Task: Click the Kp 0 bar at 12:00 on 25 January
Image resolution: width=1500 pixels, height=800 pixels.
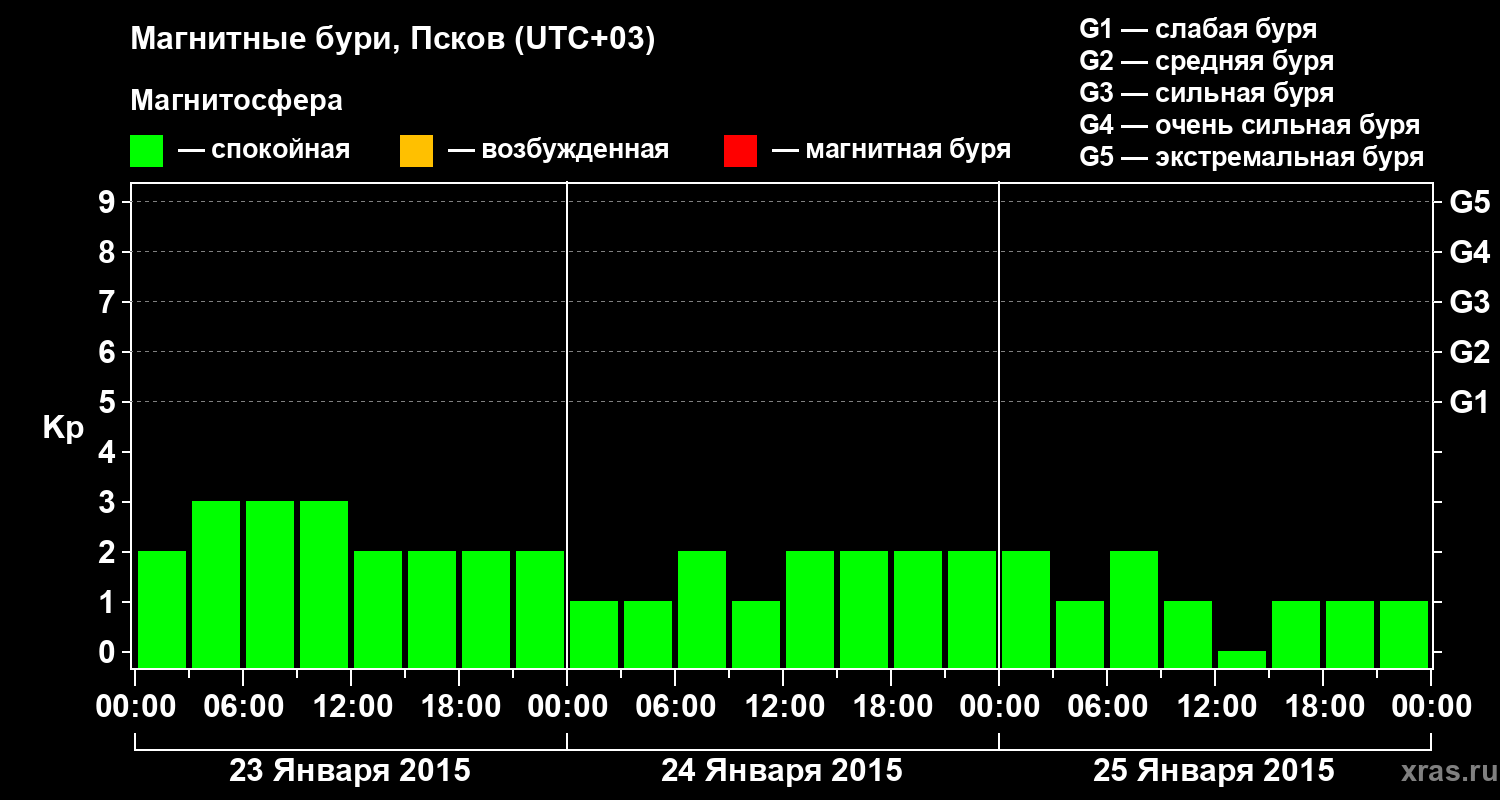Action: [x=1242, y=659]
